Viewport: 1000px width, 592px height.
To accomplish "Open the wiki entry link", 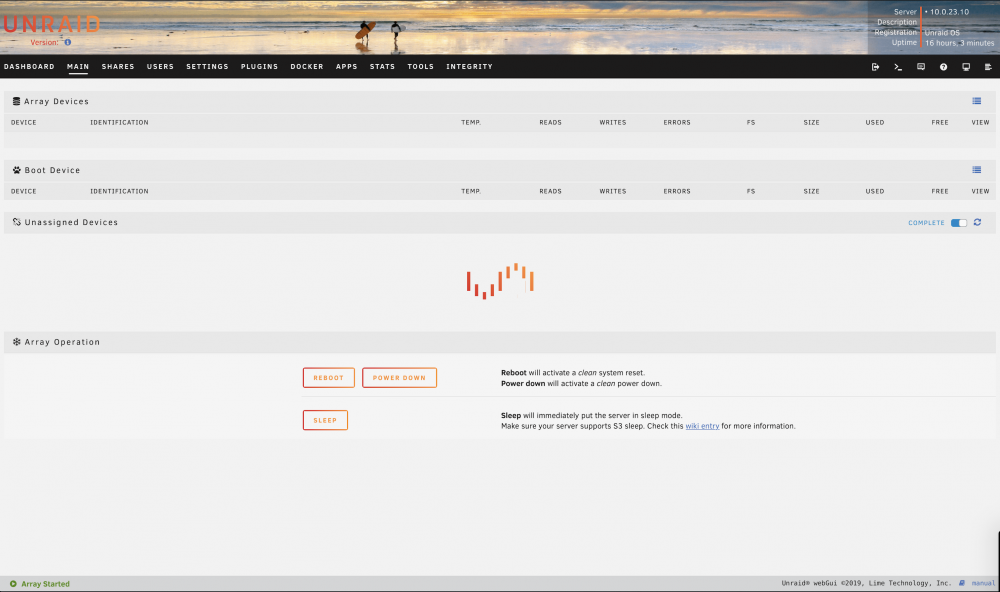I will (702, 426).
